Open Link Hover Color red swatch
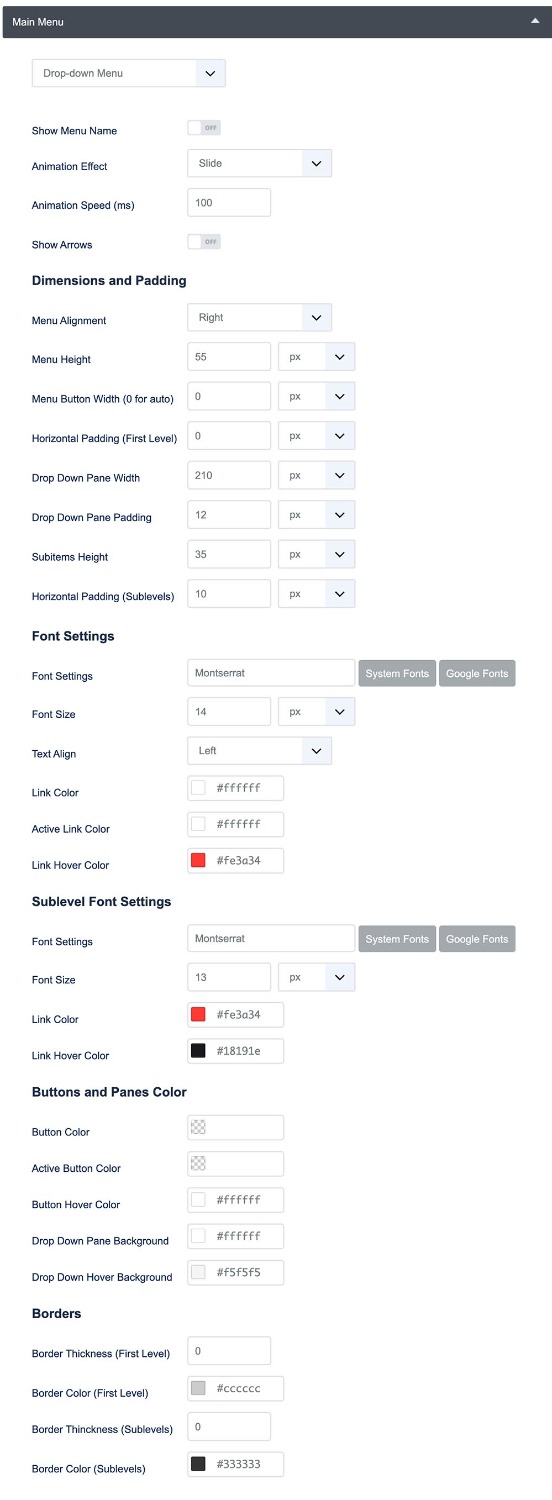Viewport: 552px width, 1500px height. [198, 861]
